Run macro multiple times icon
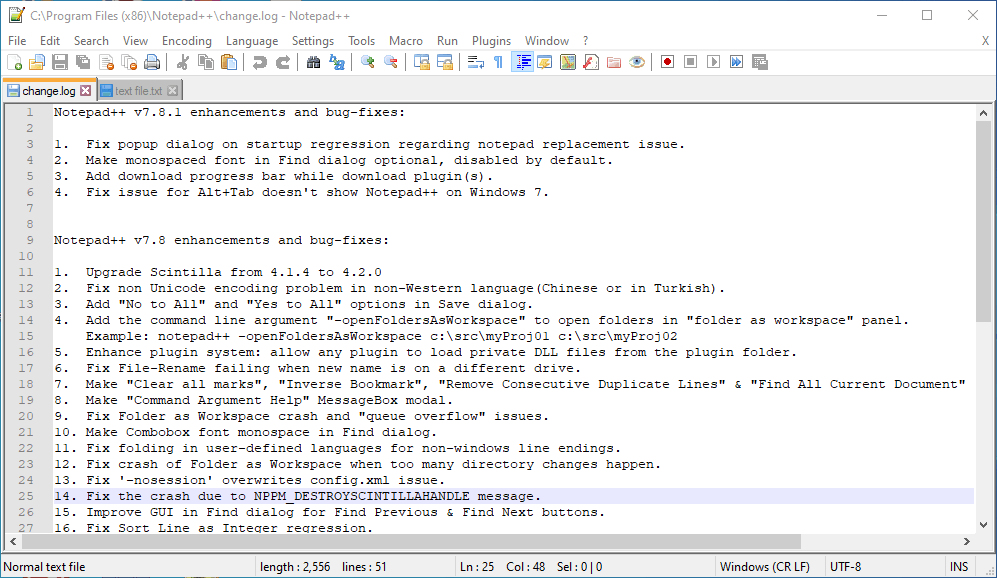This screenshot has width=997, height=578. click(736, 62)
